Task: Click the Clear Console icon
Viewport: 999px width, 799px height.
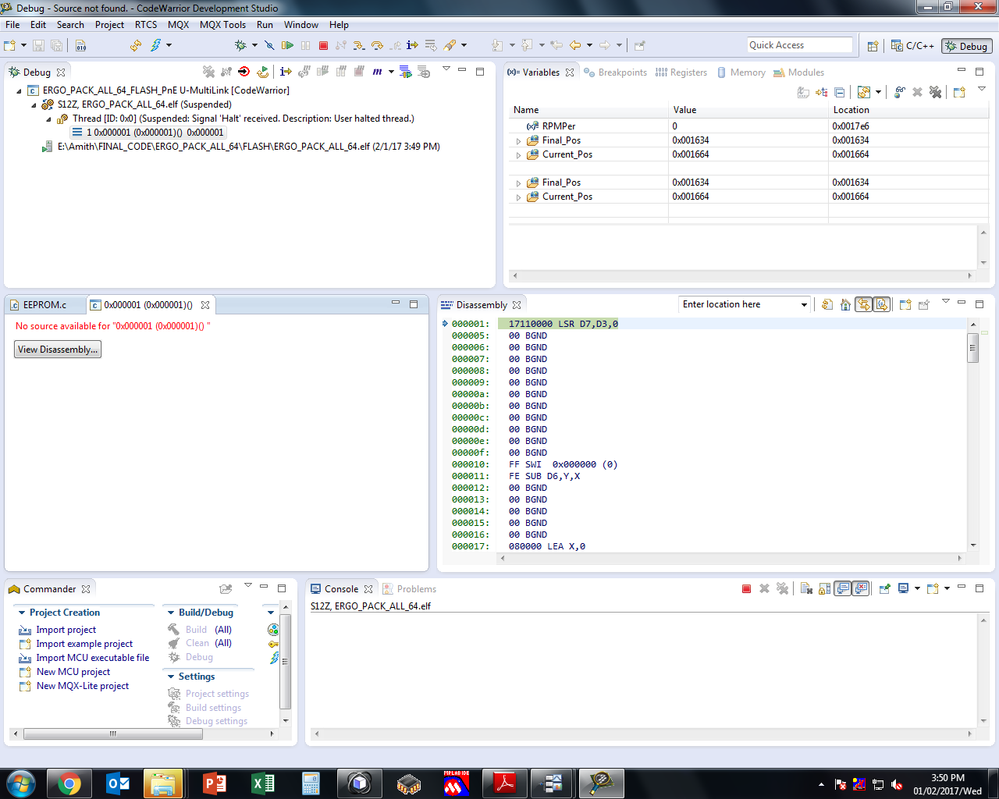Action: pyautogui.click(x=807, y=589)
